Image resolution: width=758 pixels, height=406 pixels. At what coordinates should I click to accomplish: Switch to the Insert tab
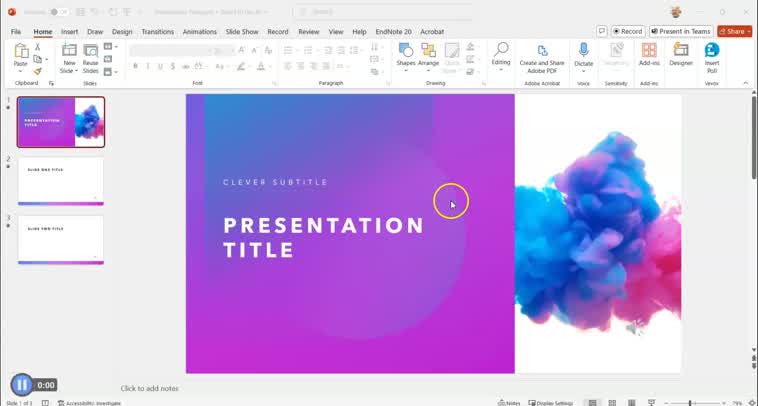[x=69, y=31]
